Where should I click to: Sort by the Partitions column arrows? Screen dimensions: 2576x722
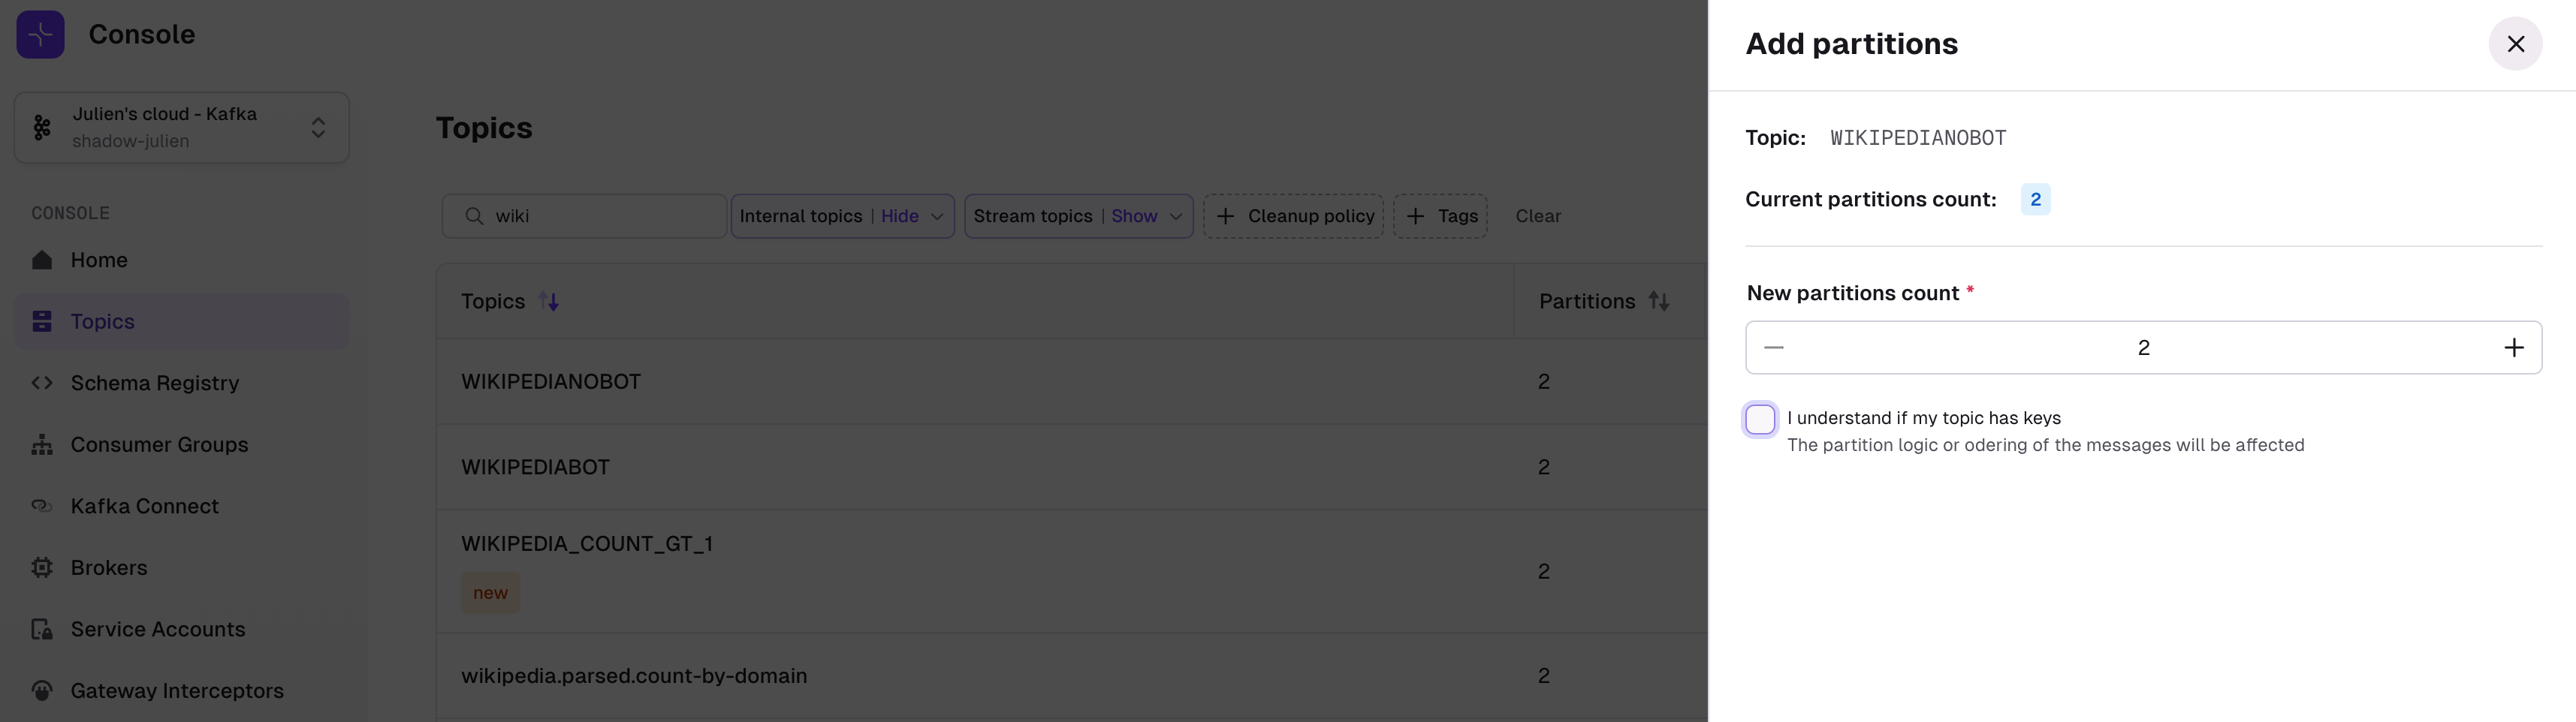(1659, 301)
